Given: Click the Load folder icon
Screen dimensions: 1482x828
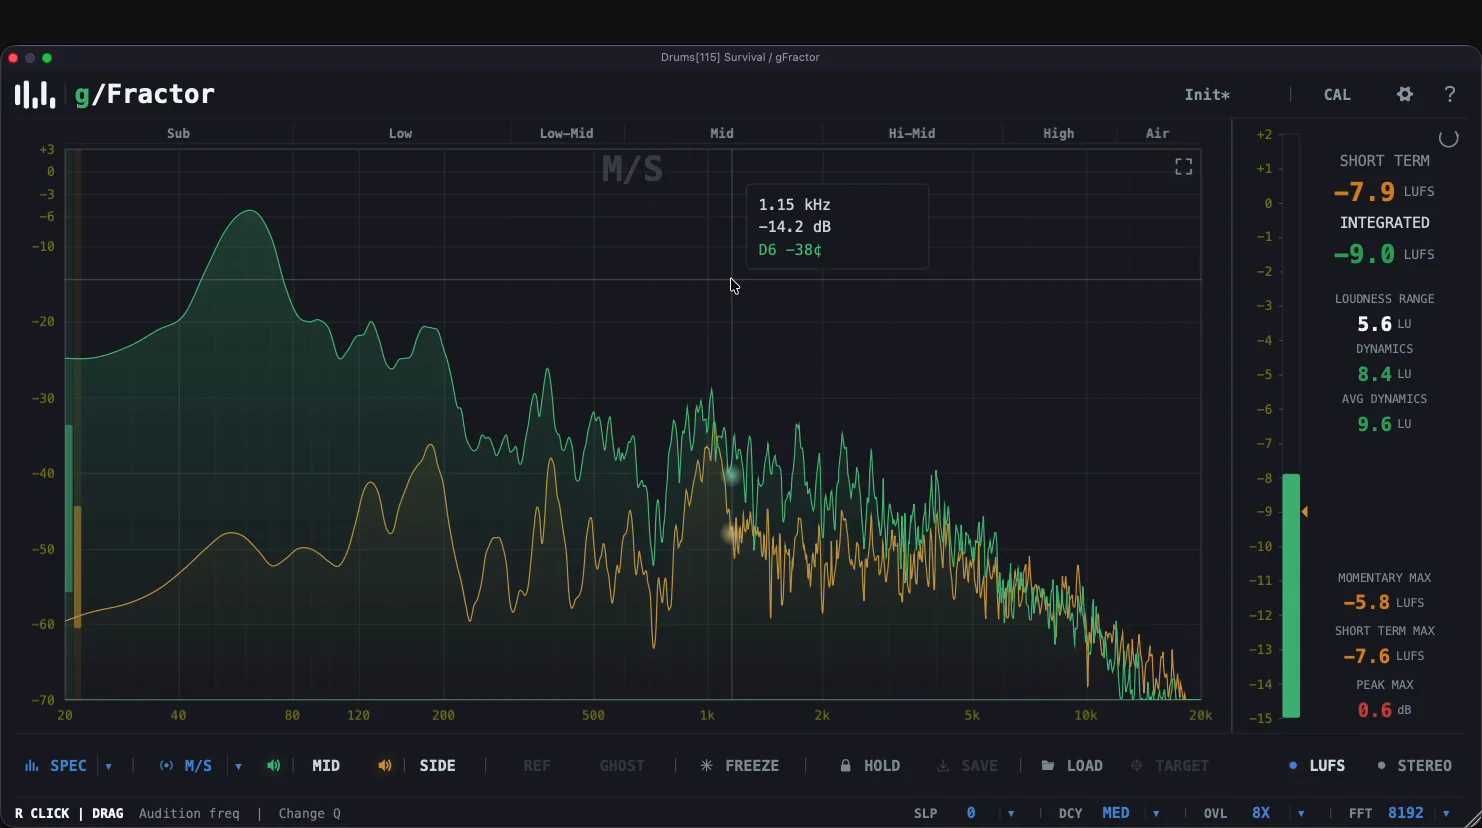Looking at the screenshot, I should pyautogui.click(x=1048, y=766).
